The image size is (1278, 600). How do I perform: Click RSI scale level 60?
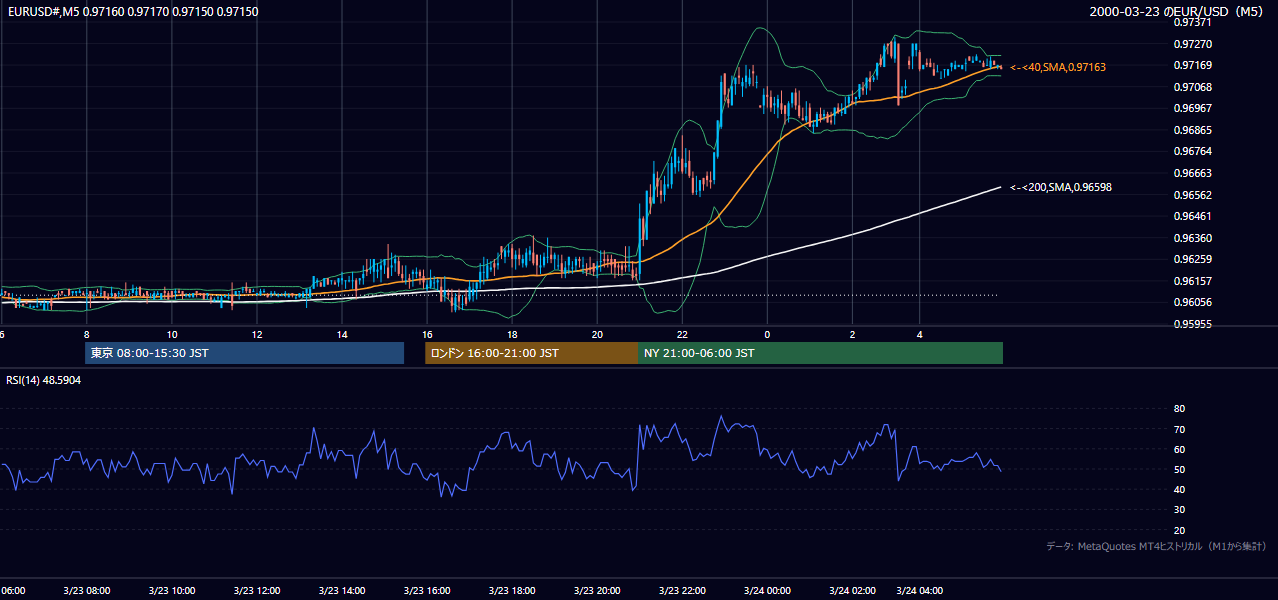1179,449
